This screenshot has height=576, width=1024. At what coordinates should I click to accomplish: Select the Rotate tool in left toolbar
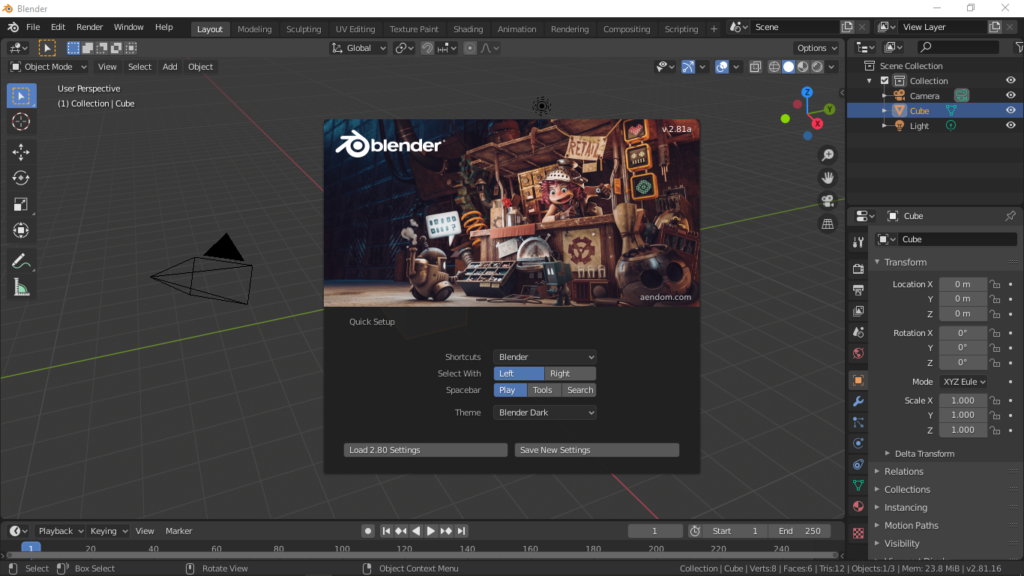[21, 178]
